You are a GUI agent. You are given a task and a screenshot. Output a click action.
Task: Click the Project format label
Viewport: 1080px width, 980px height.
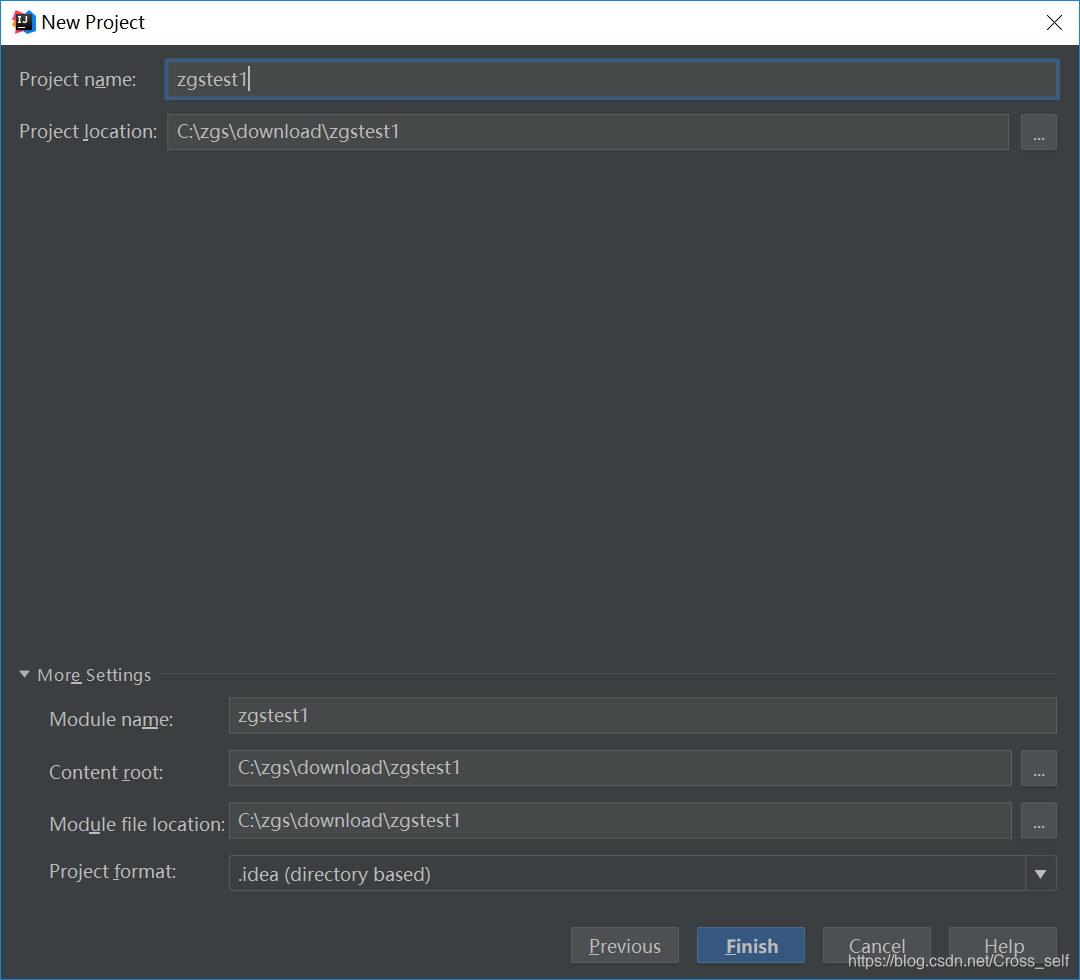pyautogui.click(x=113, y=872)
